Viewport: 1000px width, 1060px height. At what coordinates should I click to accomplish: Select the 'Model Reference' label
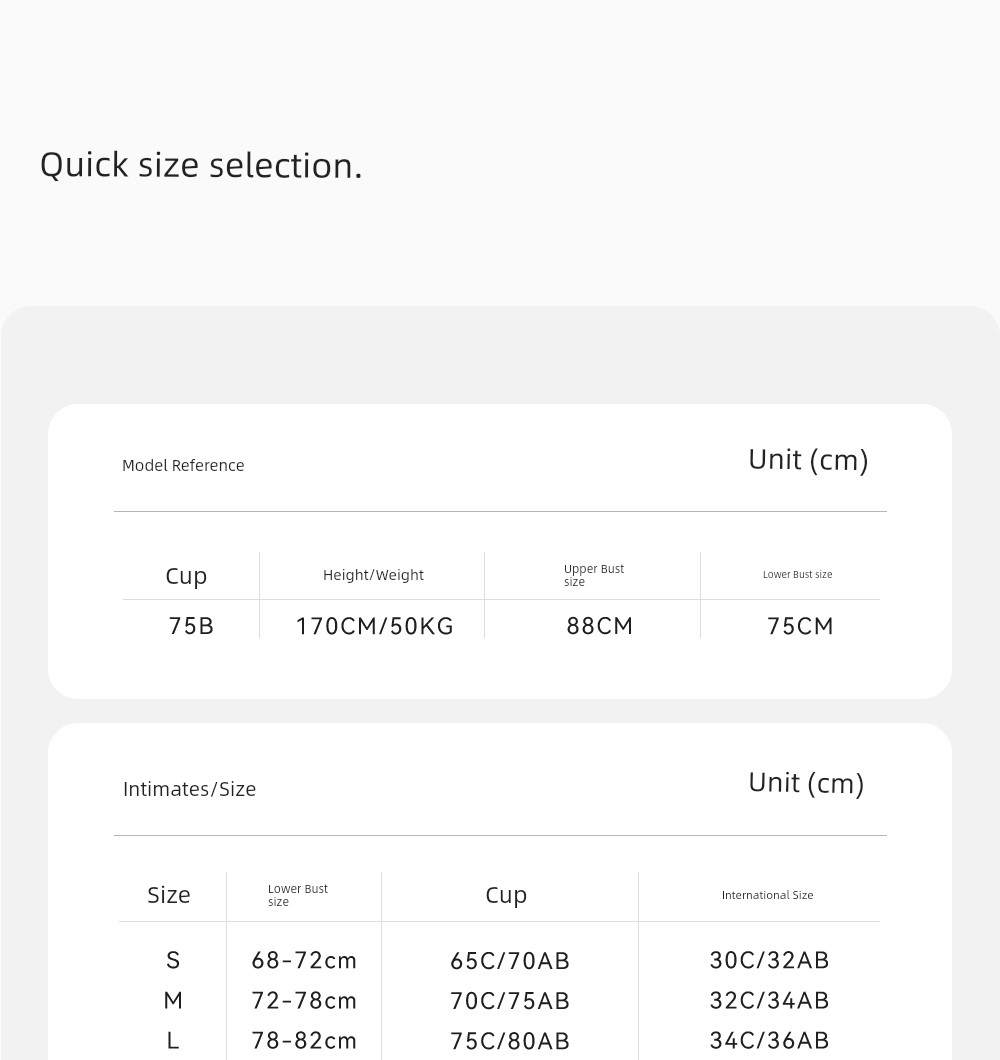click(x=183, y=466)
